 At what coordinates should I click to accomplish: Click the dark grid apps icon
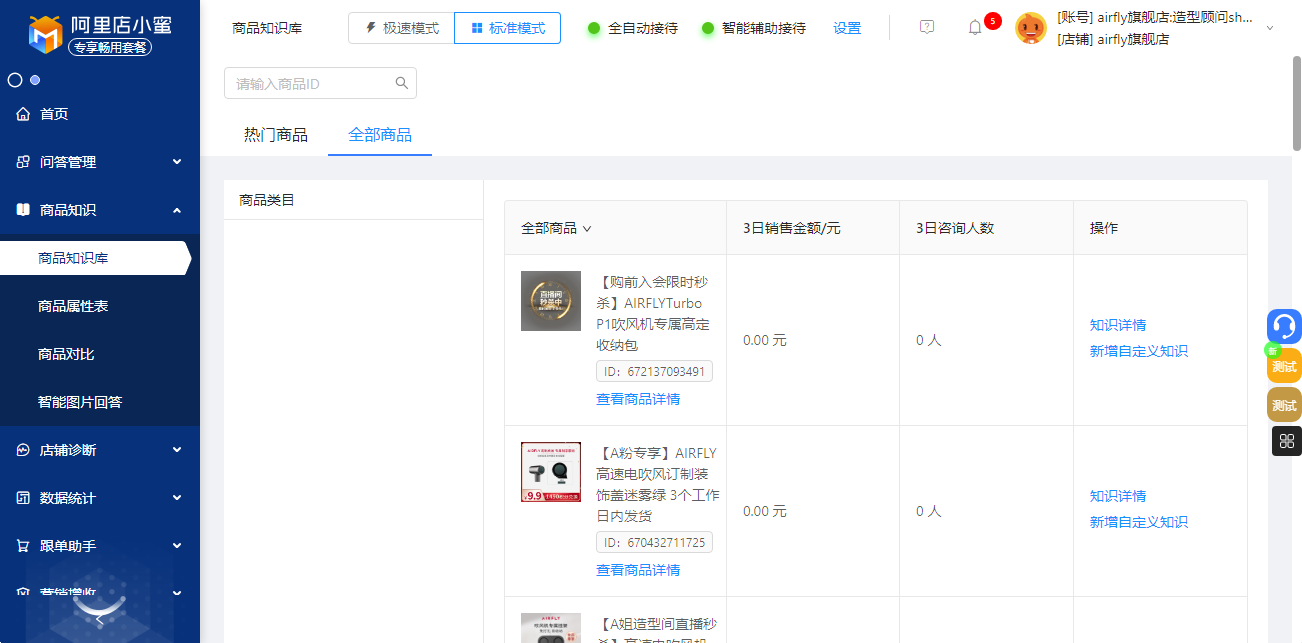pos(1286,441)
